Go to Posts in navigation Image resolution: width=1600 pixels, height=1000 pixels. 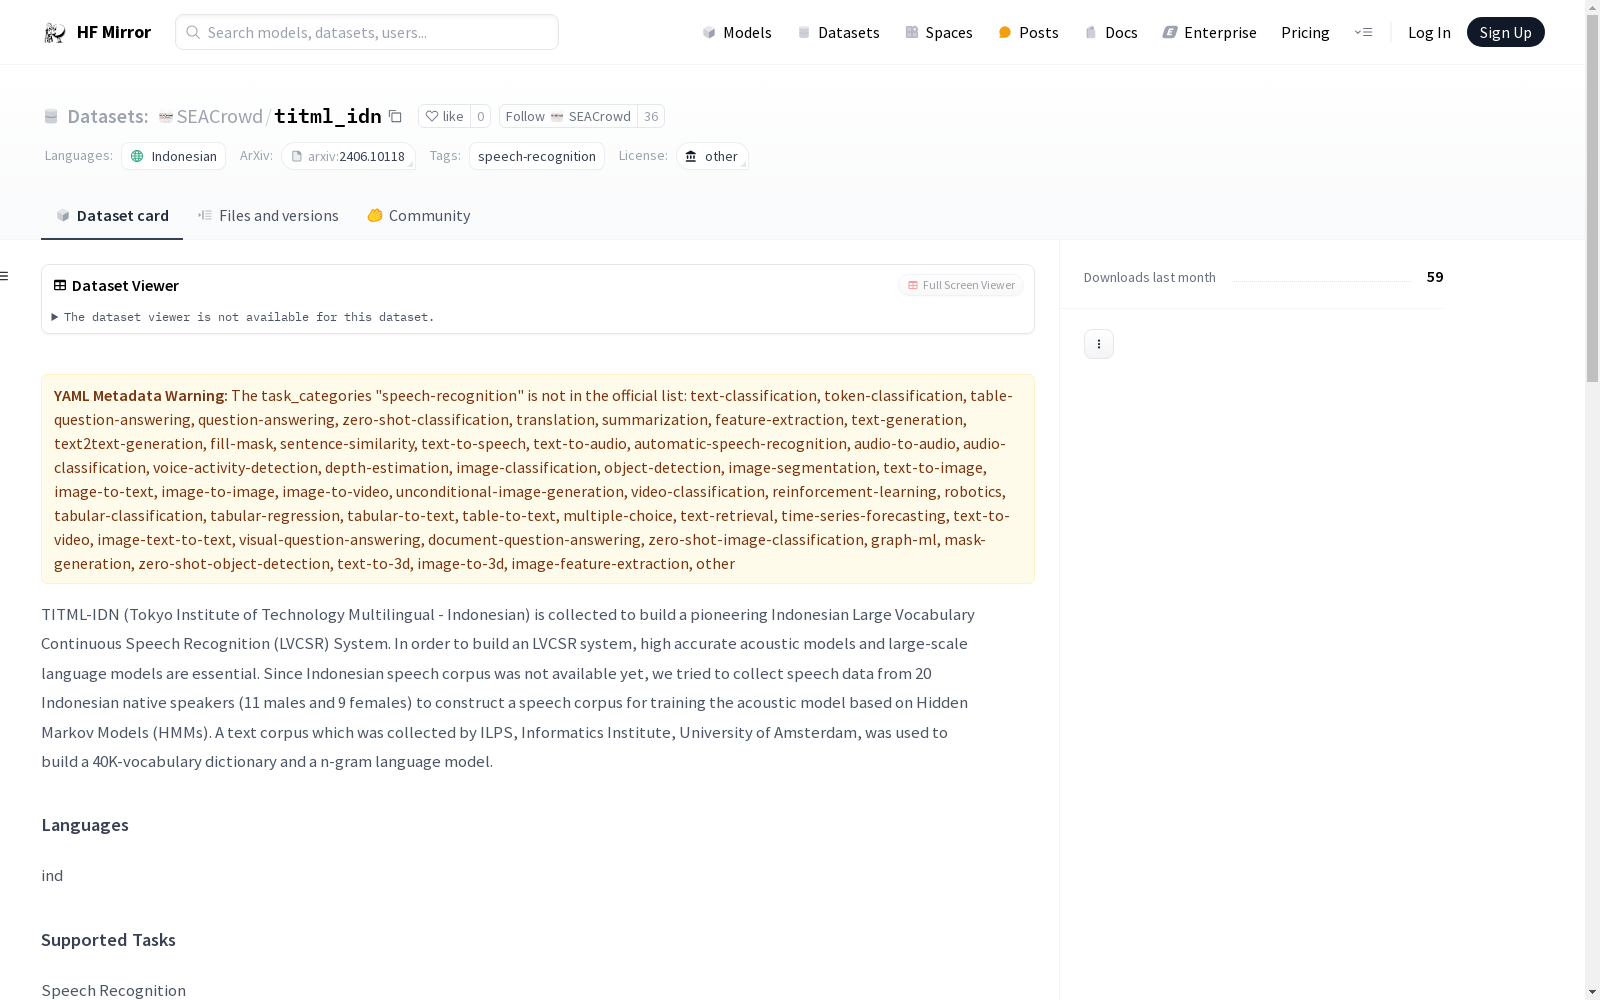(1028, 32)
